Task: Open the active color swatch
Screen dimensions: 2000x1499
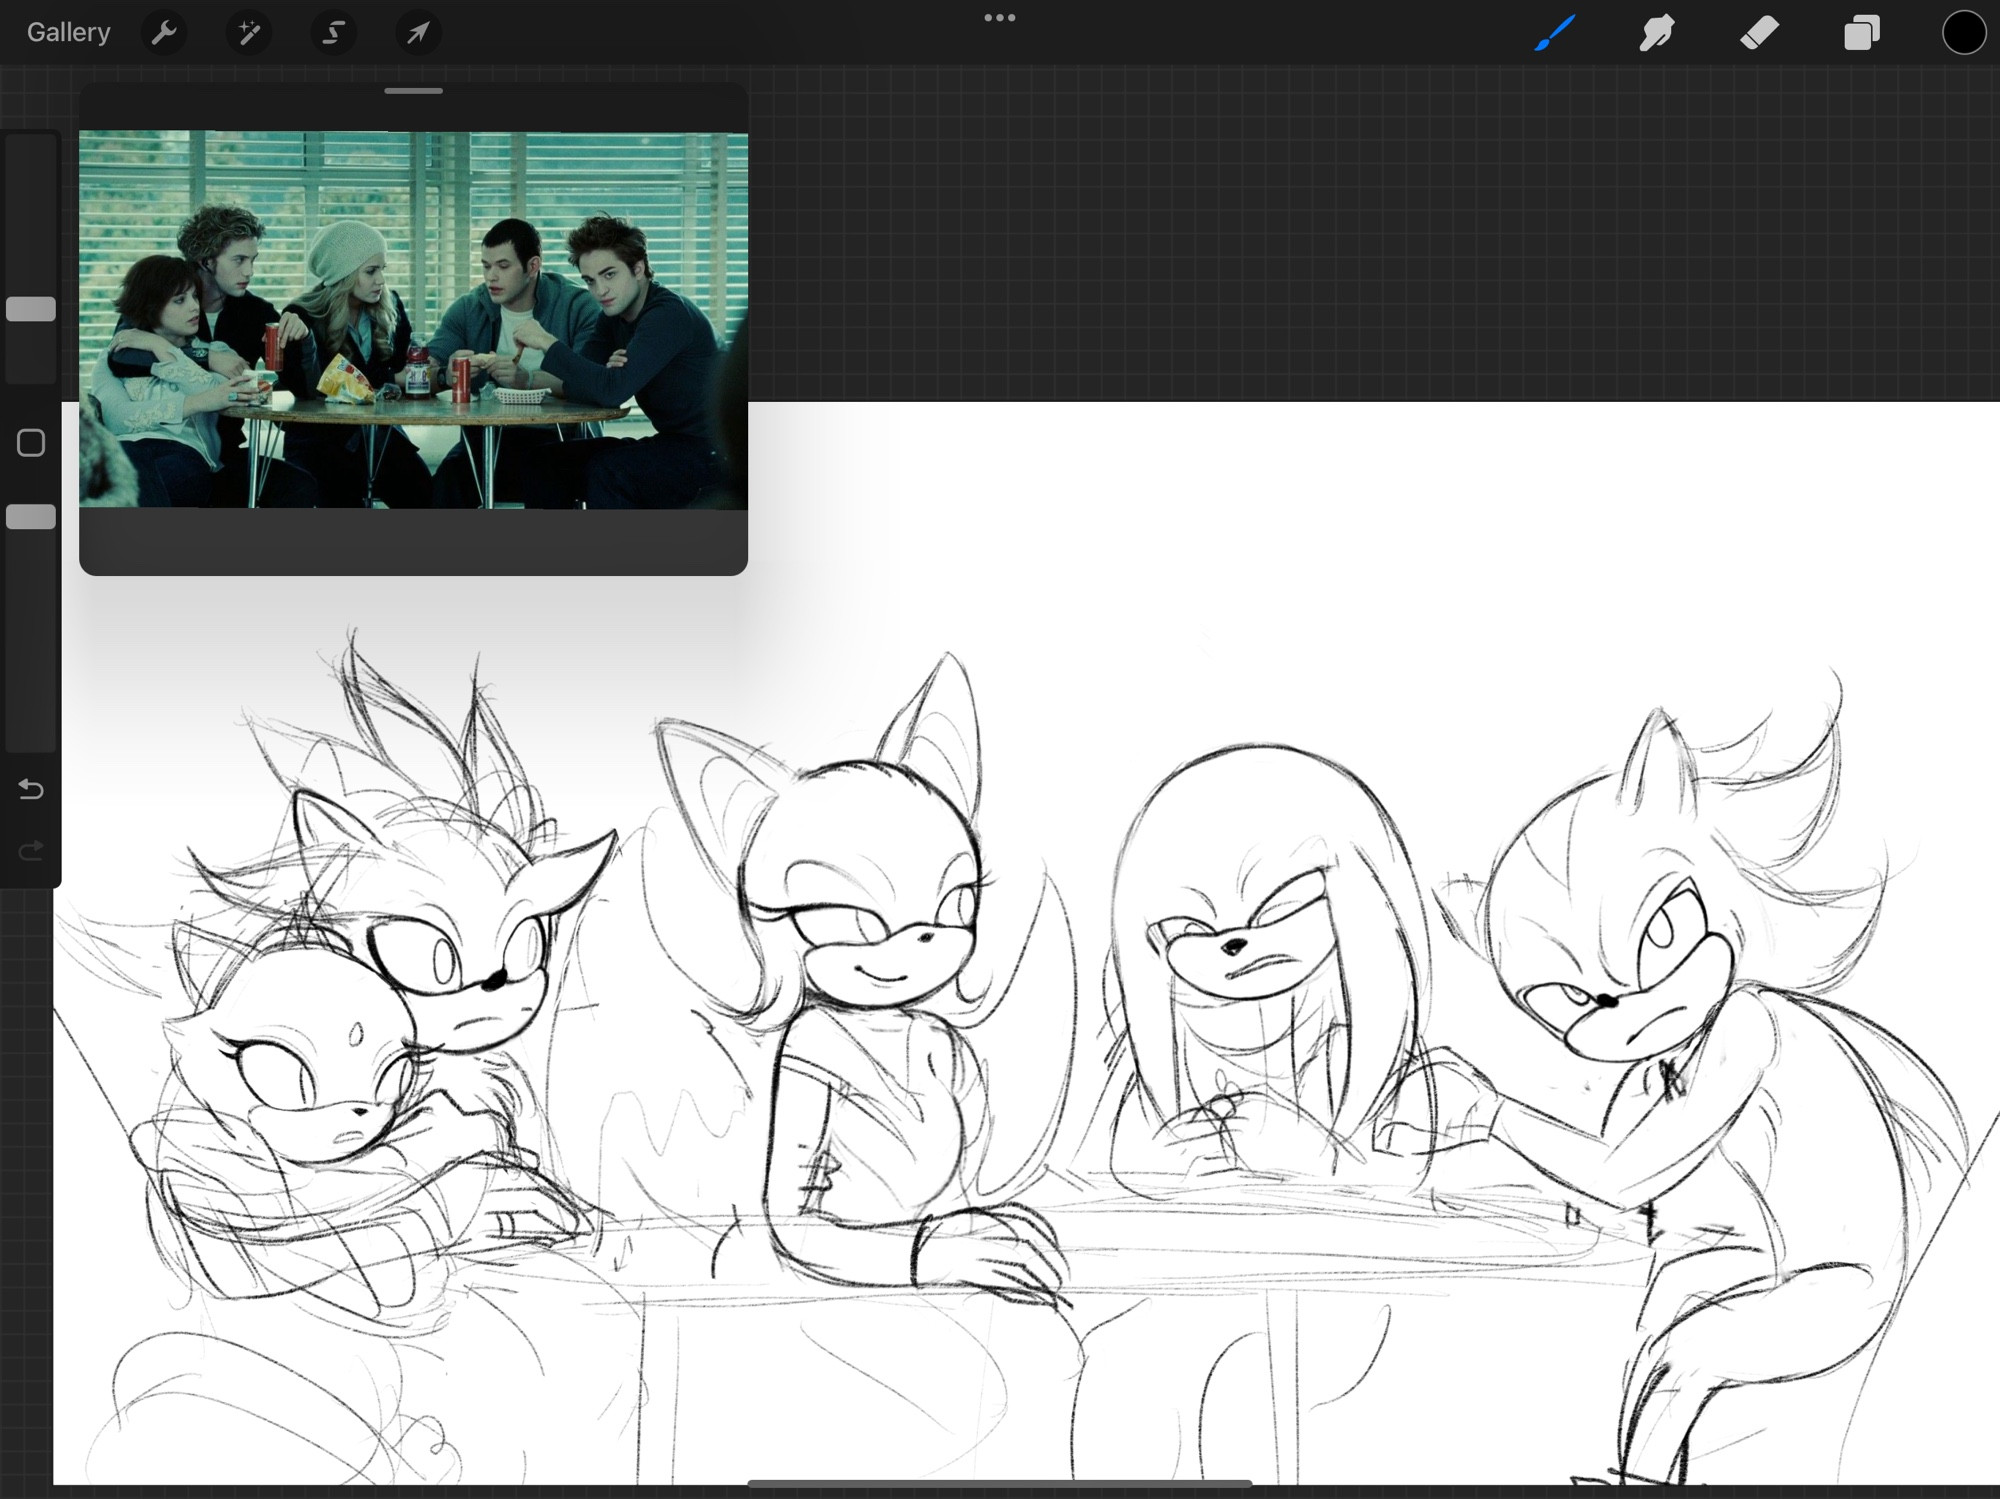Action: pos(1963,33)
